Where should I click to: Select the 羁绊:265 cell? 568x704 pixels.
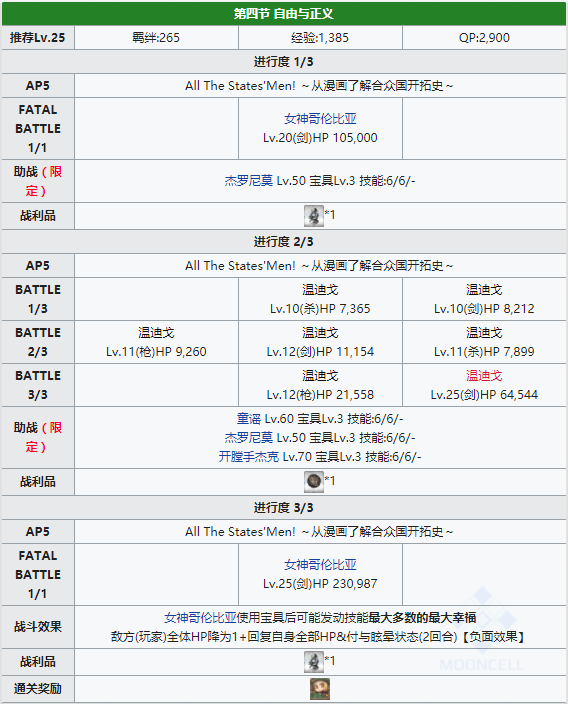click(x=156, y=37)
